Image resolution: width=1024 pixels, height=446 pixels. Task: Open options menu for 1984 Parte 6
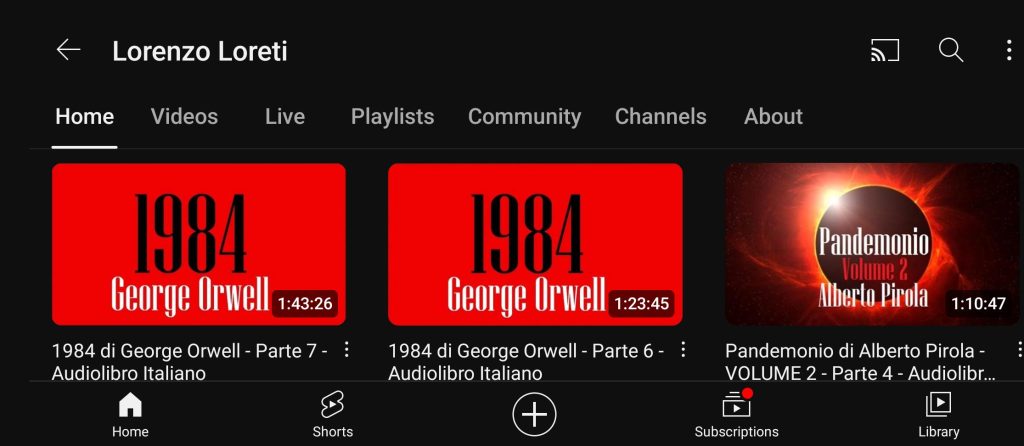(683, 350)
